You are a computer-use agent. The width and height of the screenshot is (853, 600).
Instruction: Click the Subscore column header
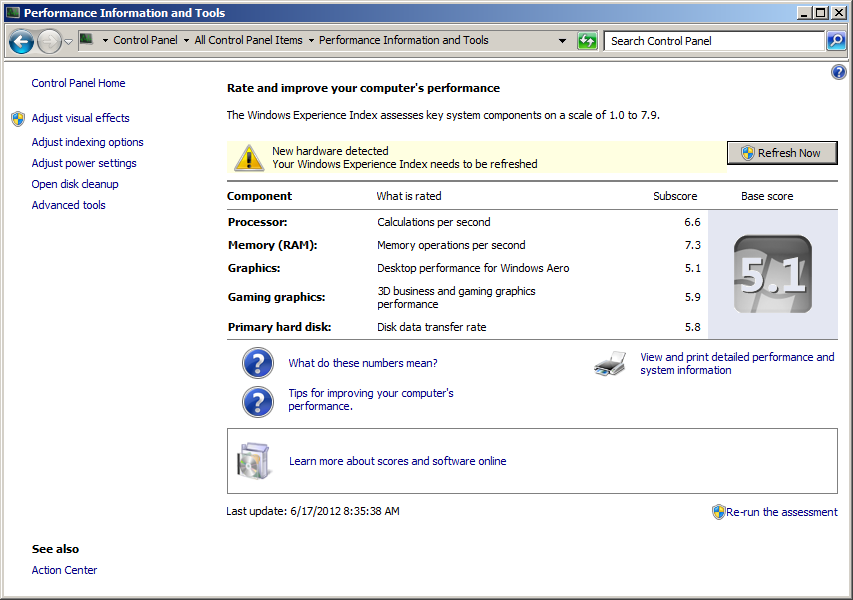click(675, 196)
